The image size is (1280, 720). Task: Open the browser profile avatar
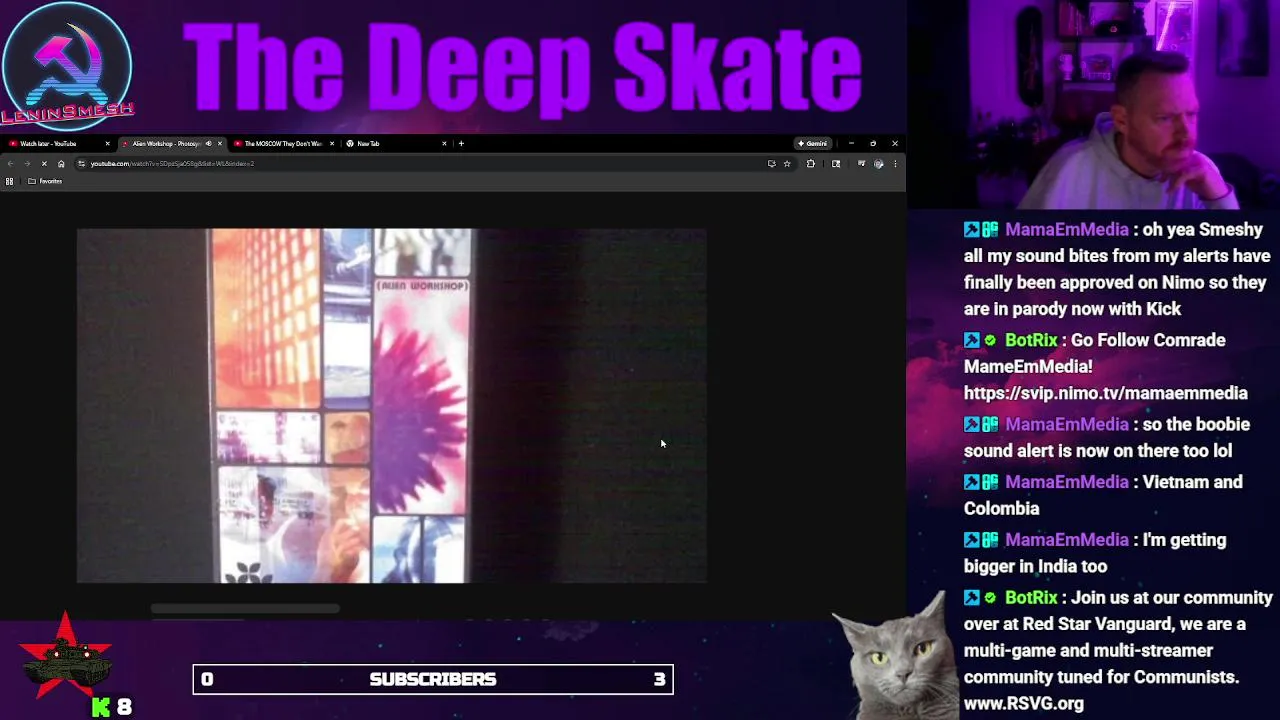pyautogui.click(x=878, y=163)
